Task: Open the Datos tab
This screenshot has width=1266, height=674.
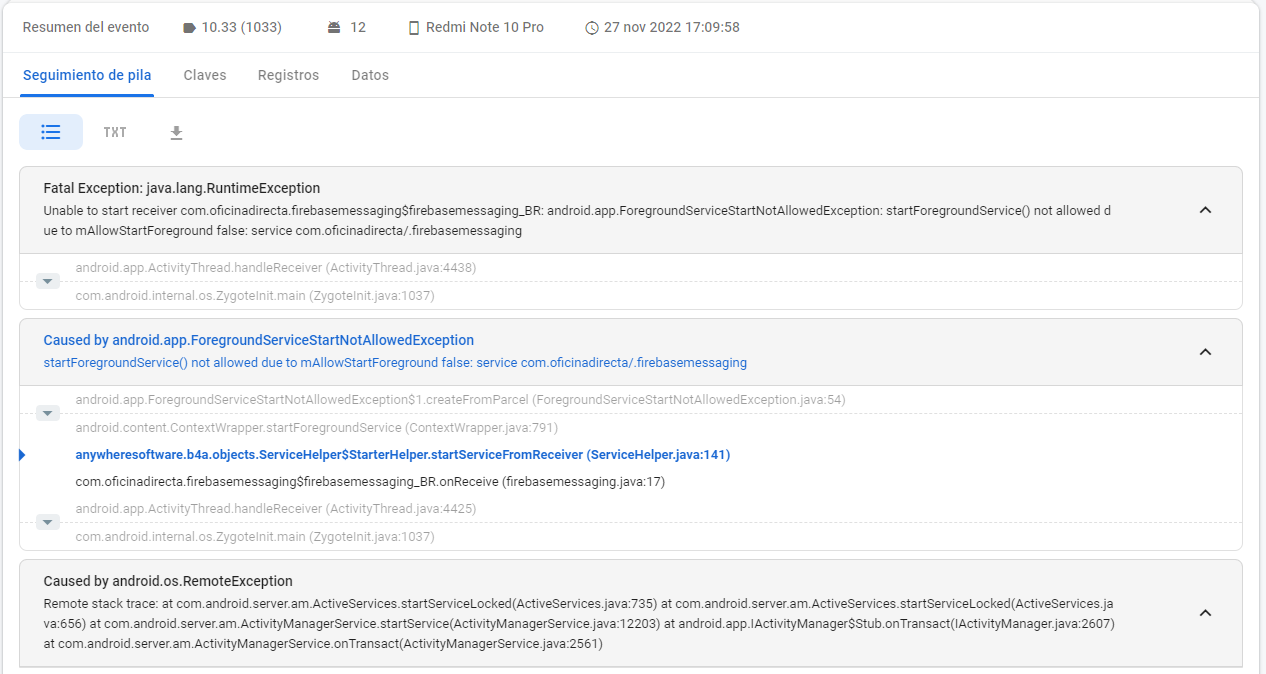Action: tap(370, 75)
